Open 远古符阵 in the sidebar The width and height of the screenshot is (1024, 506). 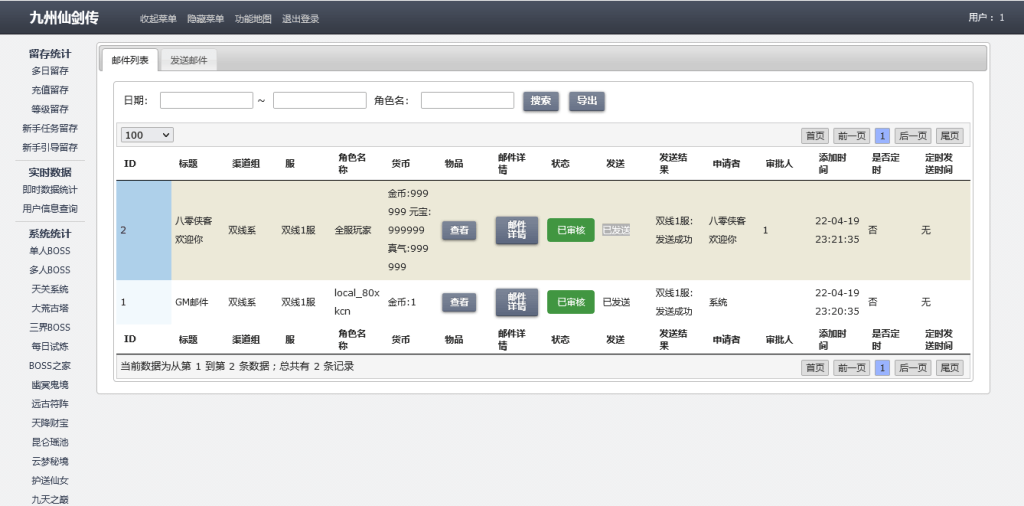click(x=50, y=404)
